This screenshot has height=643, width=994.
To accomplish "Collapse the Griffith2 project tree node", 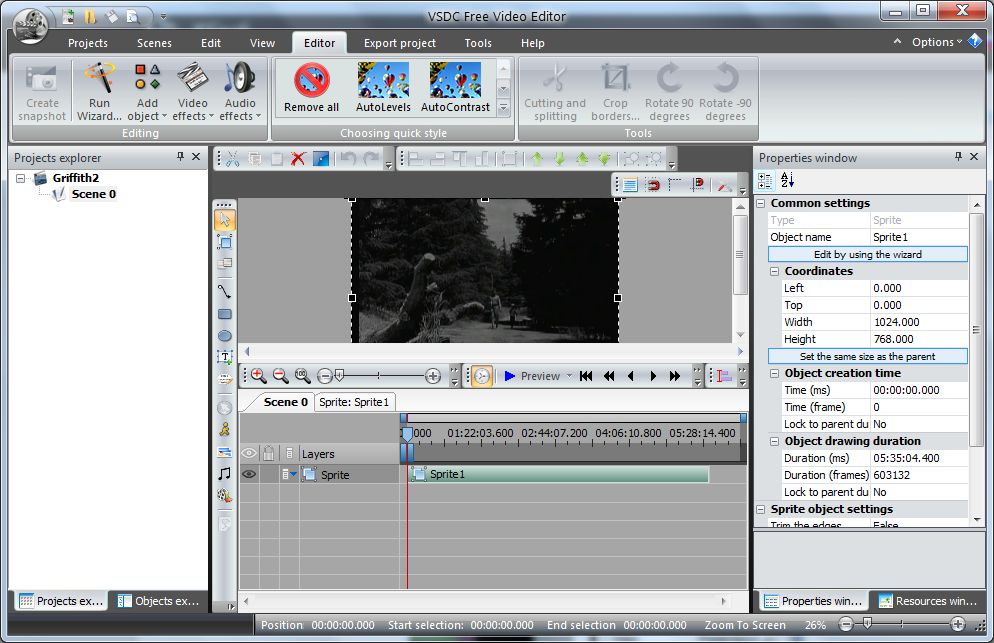I will 22,178.
